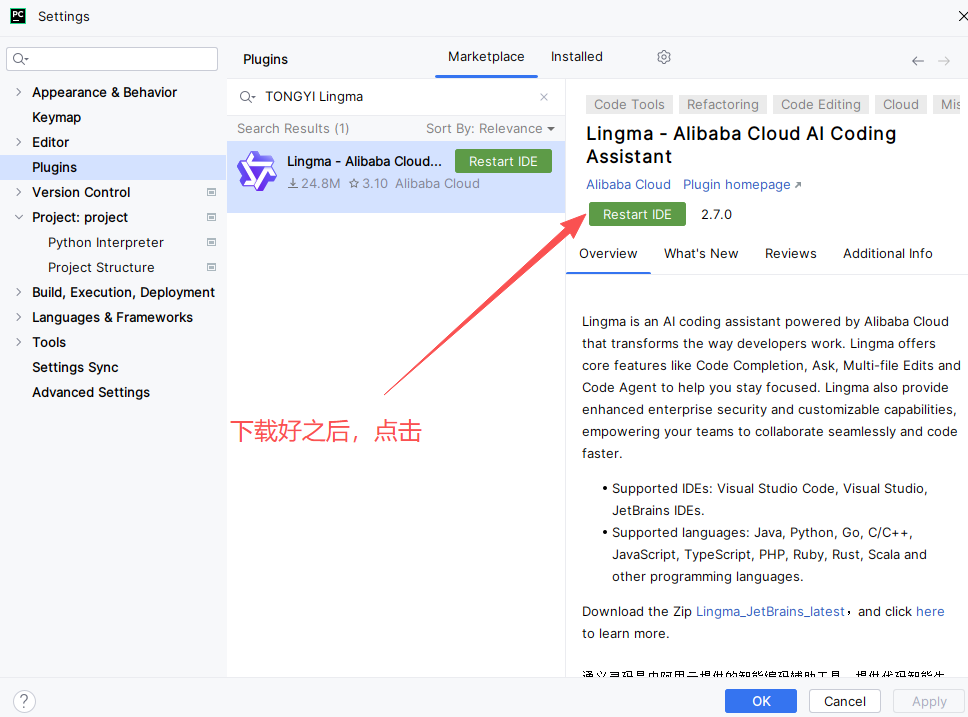
Task: Focus the settings search input field
Action: (122, 59)
